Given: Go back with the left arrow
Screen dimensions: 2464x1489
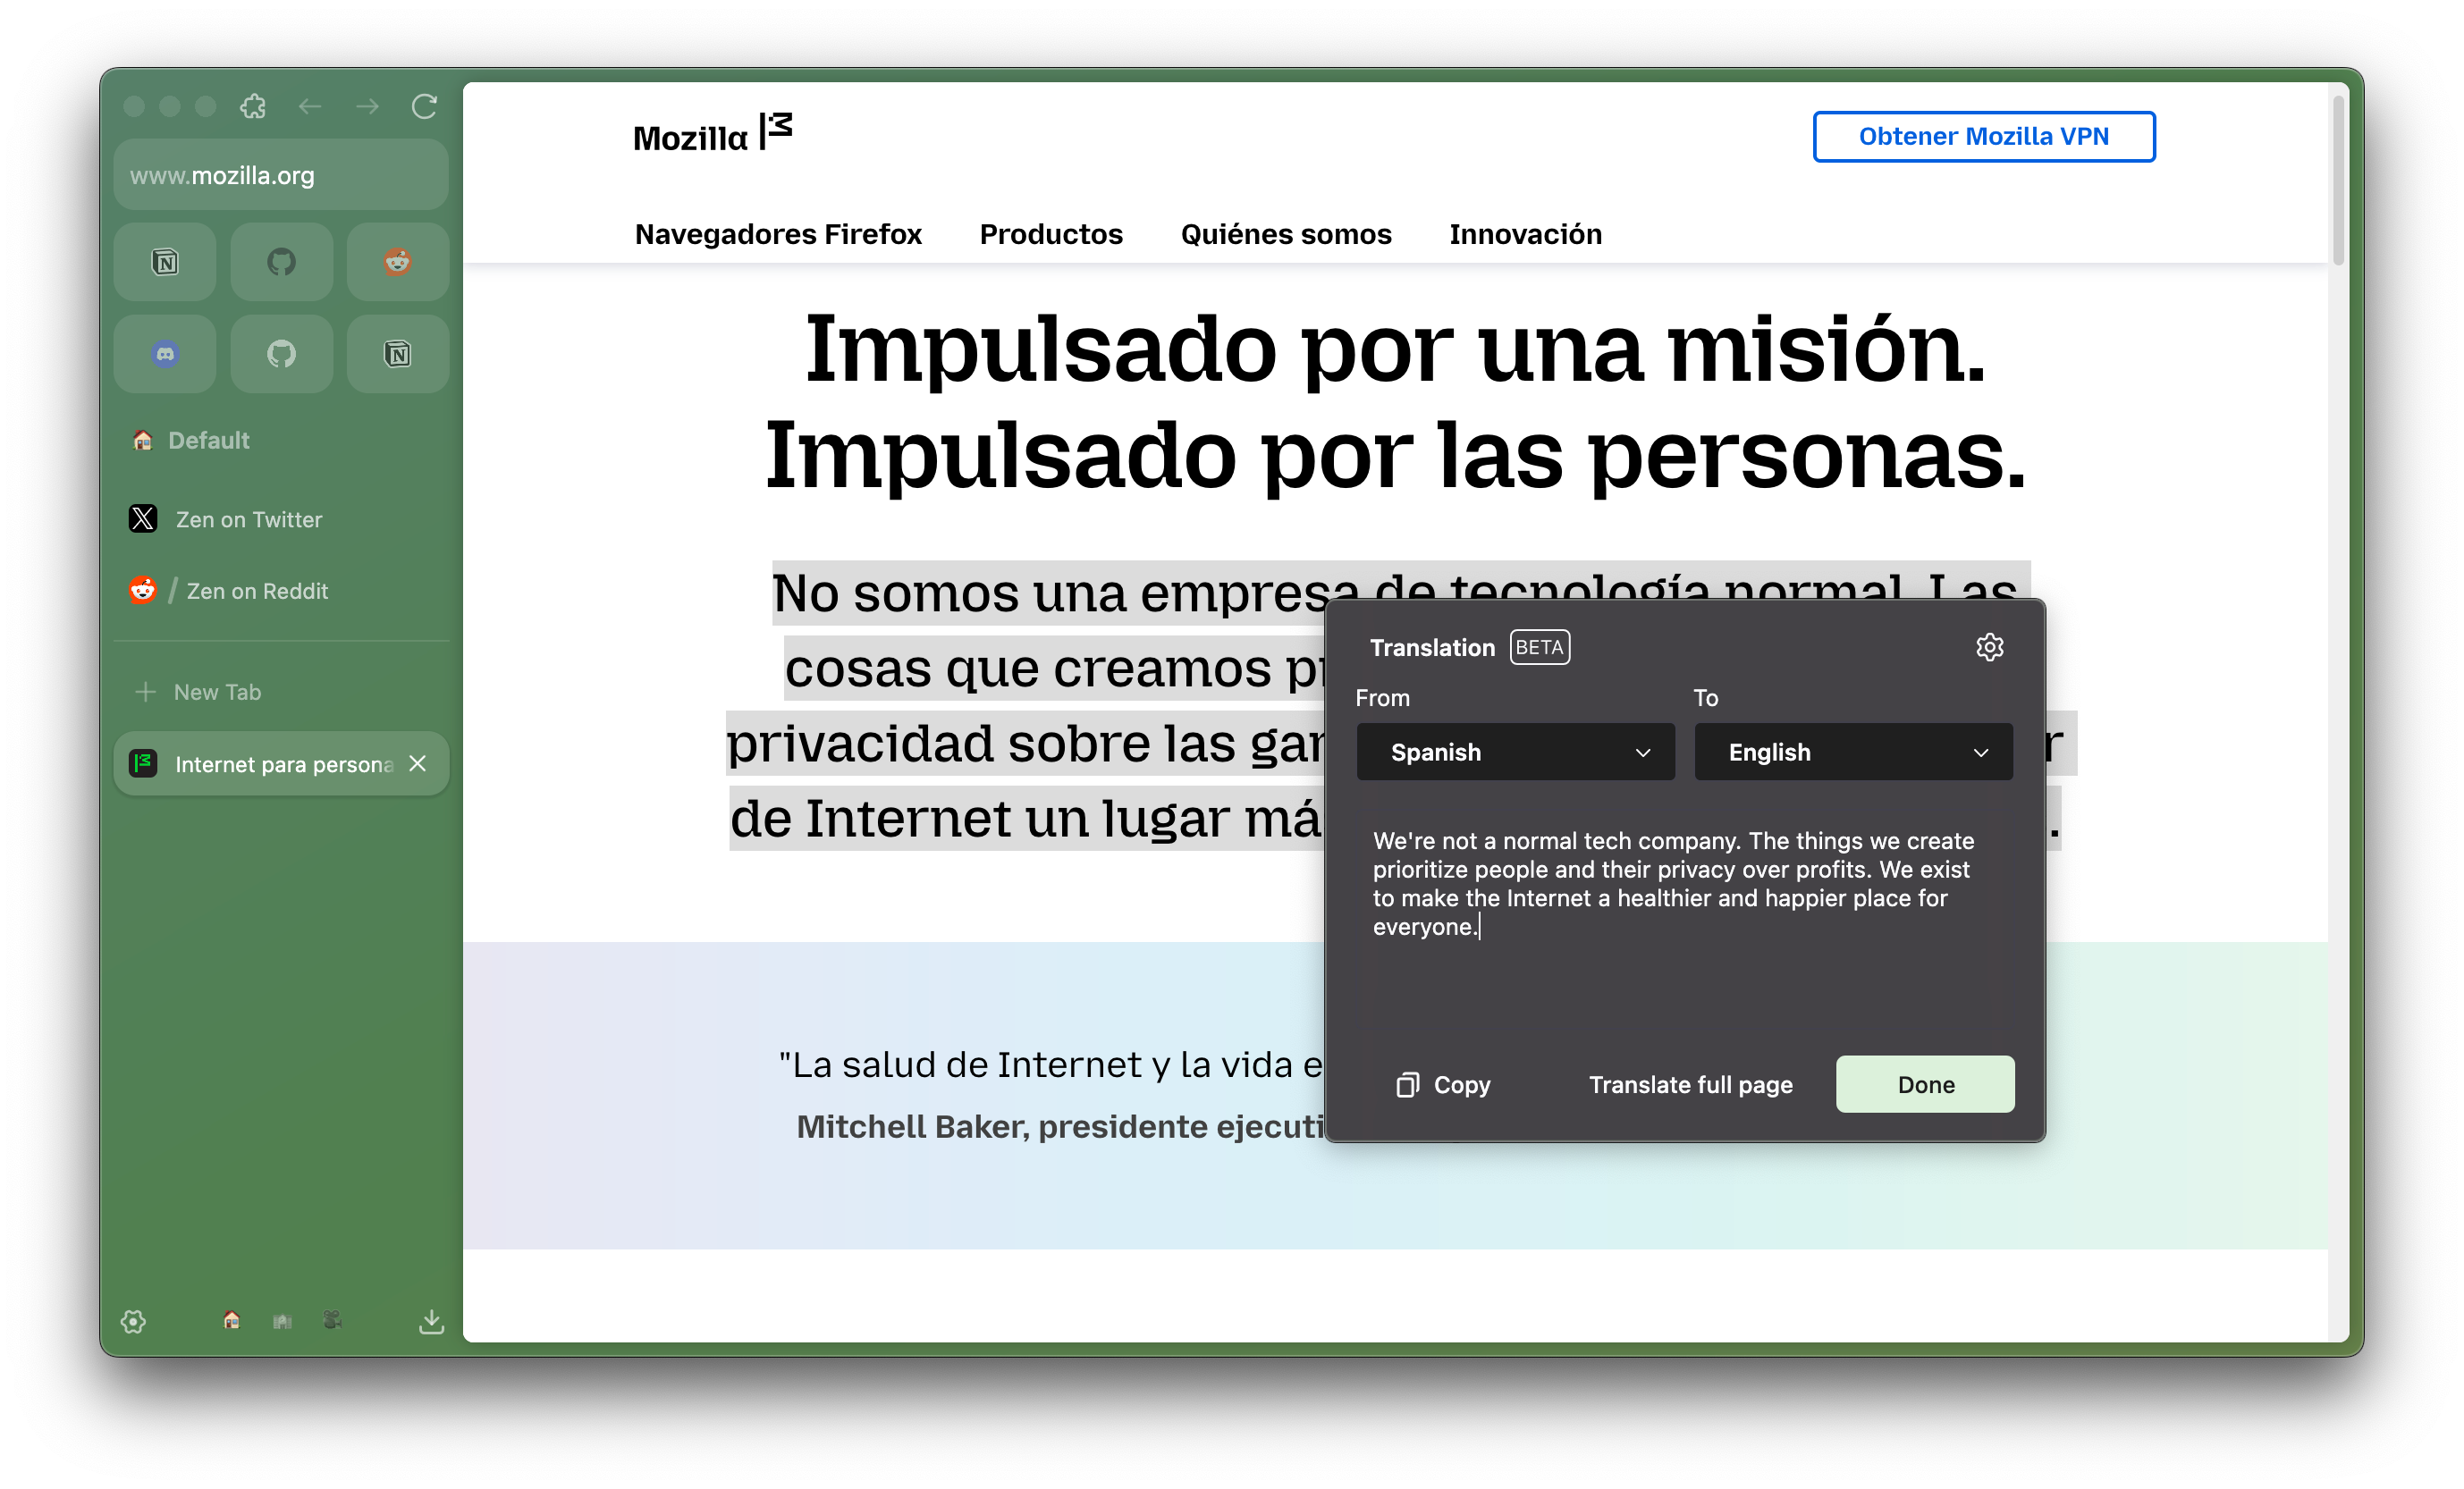Looking at the screenshot, I should point(310,106).
